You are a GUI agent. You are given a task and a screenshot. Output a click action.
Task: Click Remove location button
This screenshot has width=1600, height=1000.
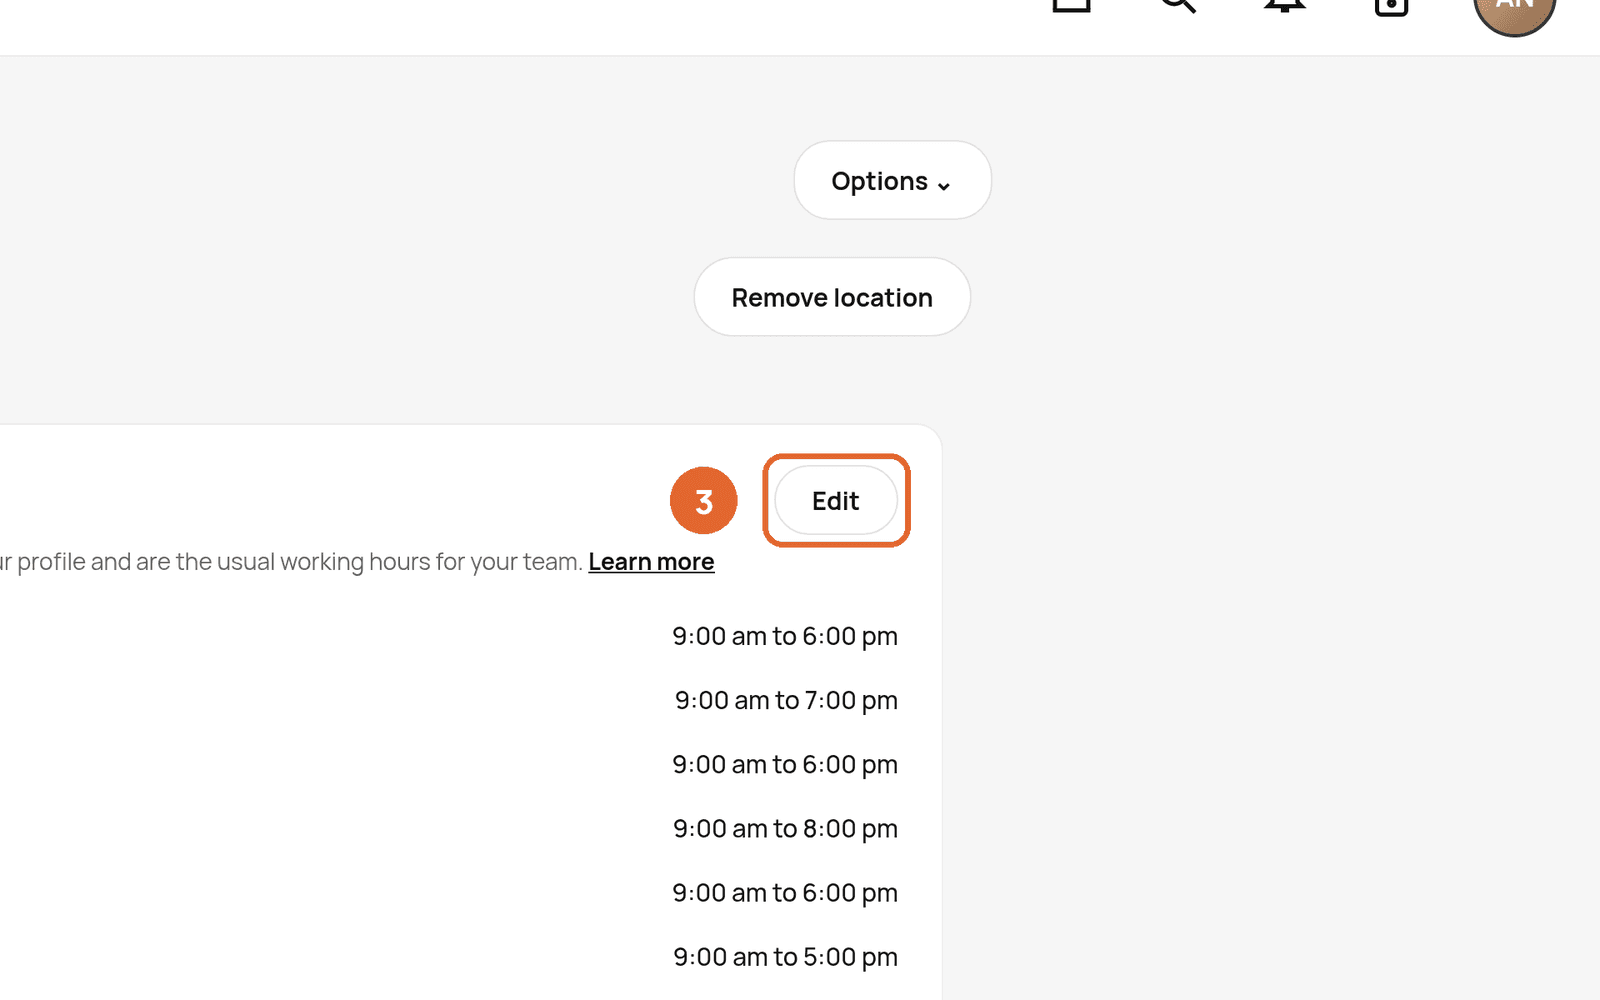point(832,297)
